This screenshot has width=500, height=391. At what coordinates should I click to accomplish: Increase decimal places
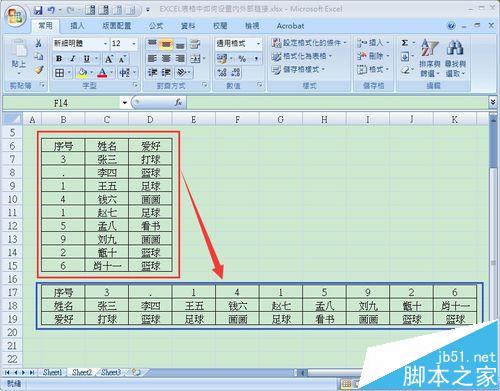pos(222,72)
